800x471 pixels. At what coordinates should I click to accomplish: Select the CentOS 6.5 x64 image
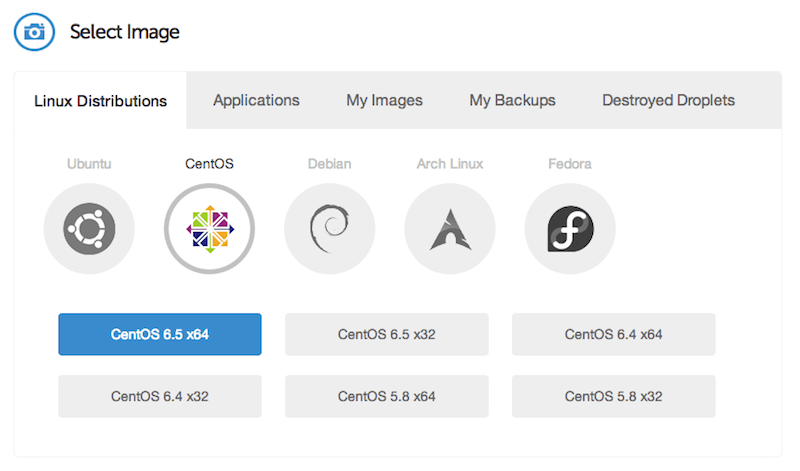click(x=160, y=334)
